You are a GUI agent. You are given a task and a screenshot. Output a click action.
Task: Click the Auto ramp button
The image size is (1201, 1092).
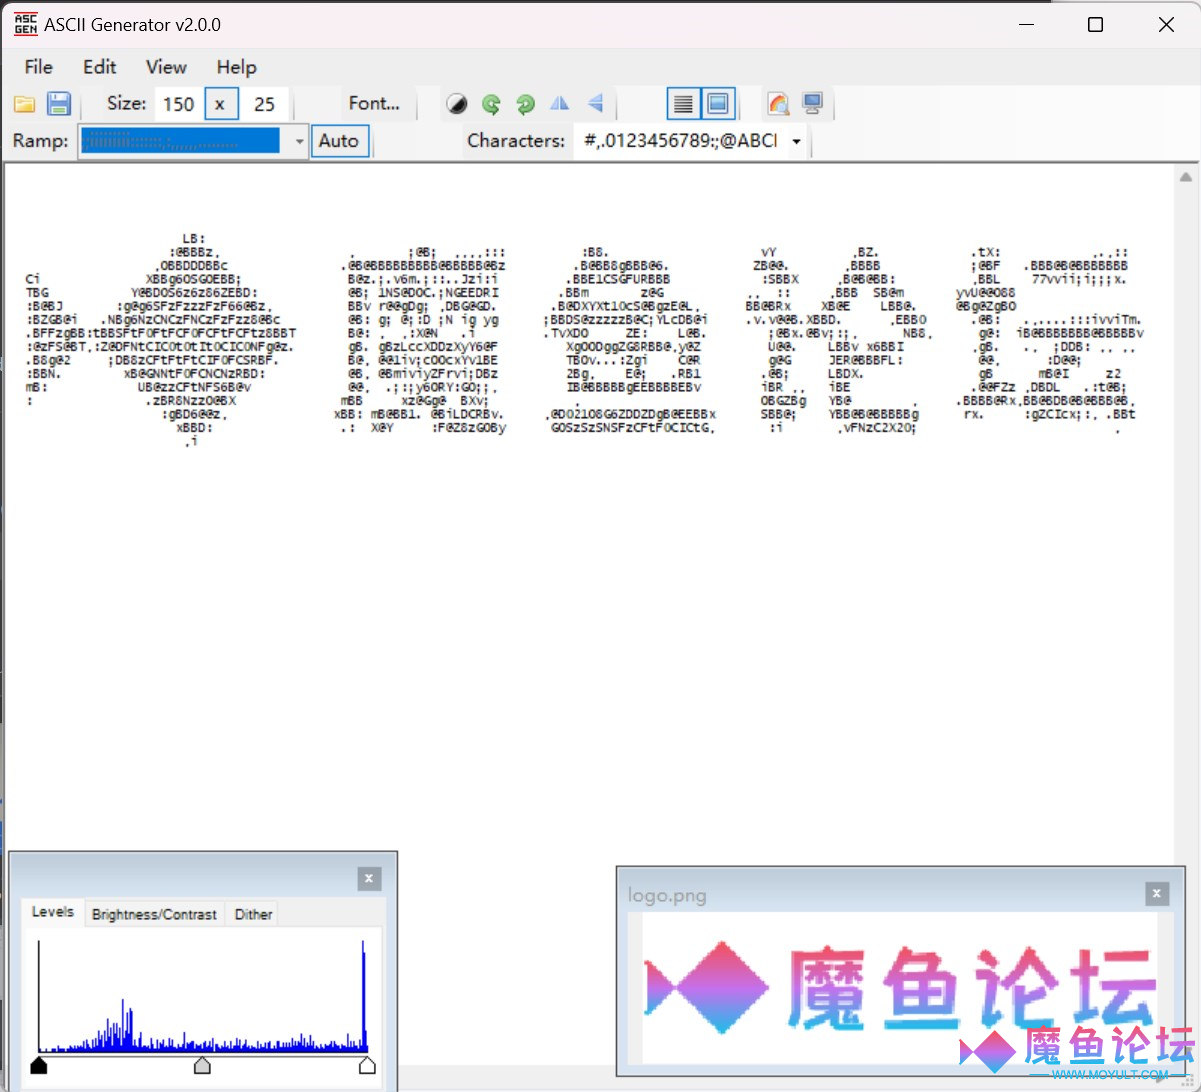(339, 141)
